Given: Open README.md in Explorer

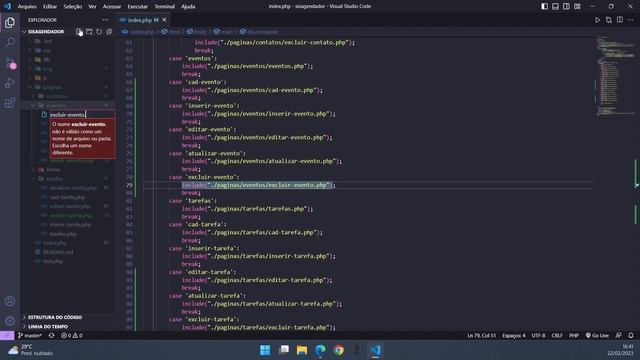Looking at the screenshot, I should pyautogui.click(x=58, y=252).
